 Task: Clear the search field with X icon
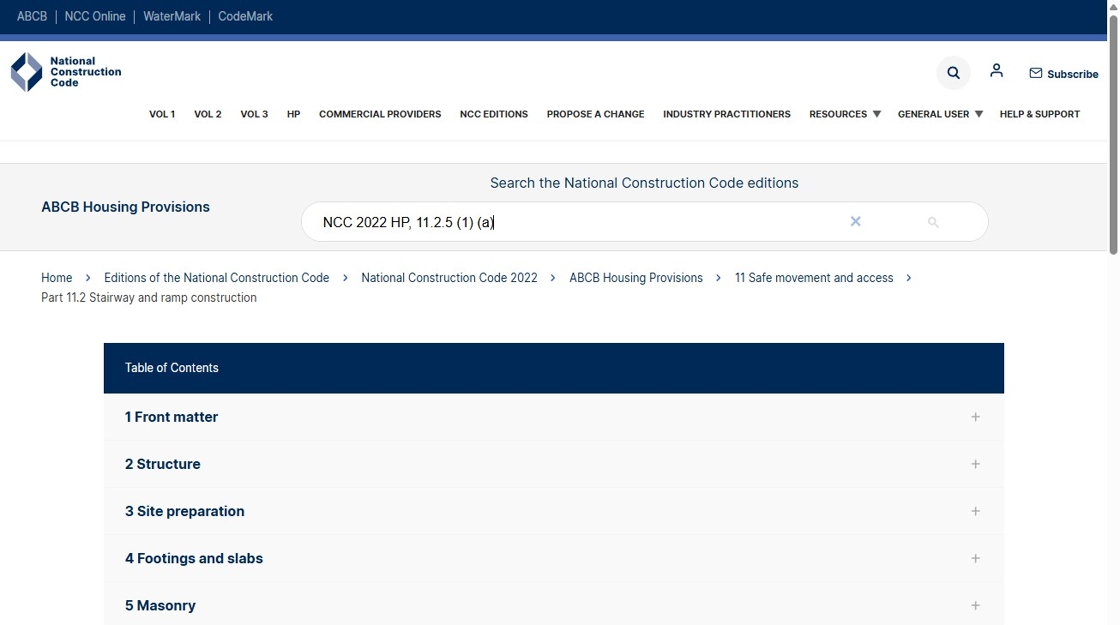tap(856, 221)
